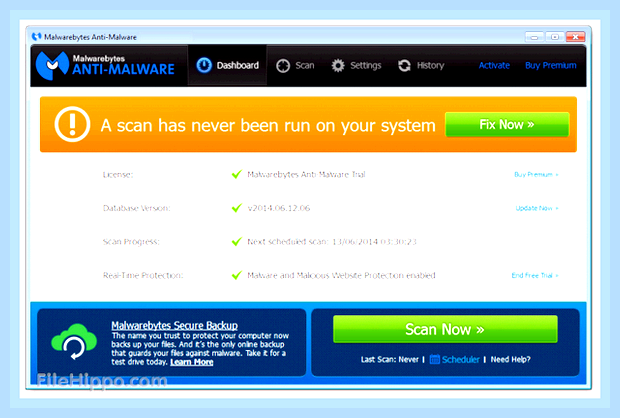Click the orange warning exclamation icon
The image size is (620, 418).
pos(72,124)
